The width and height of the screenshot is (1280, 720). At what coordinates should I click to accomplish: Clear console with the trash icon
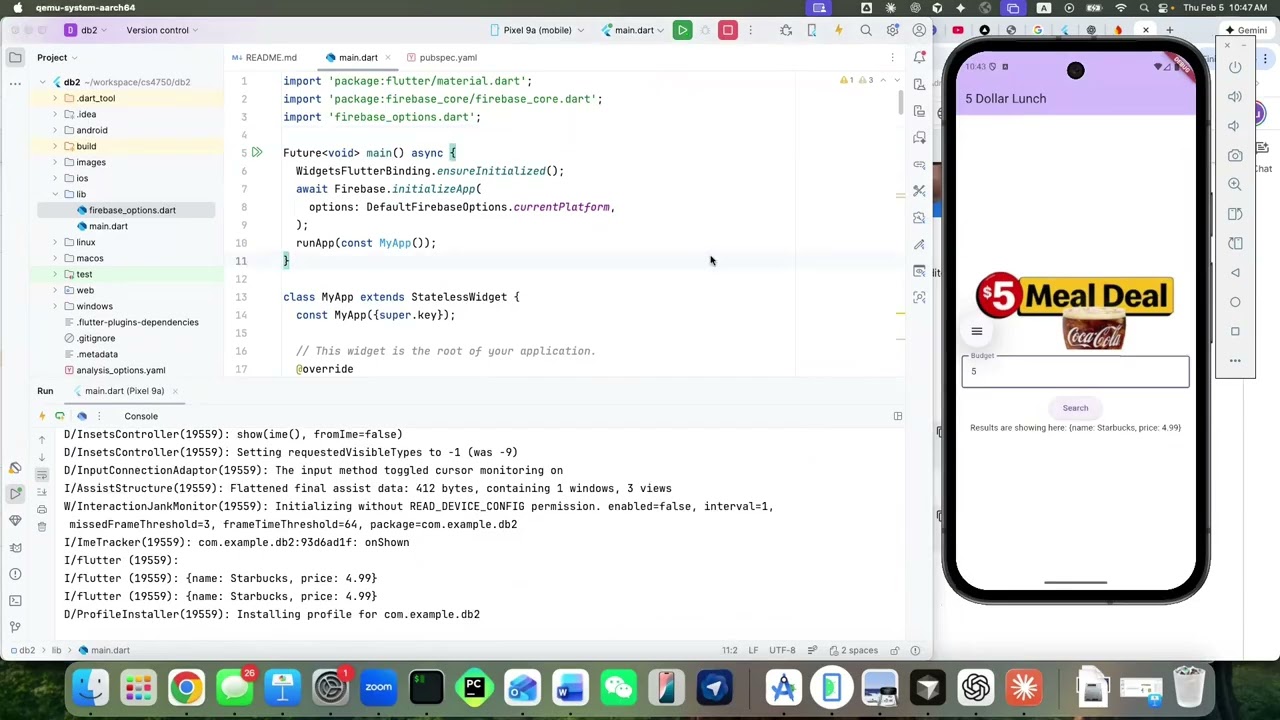(x=42, y=527)
